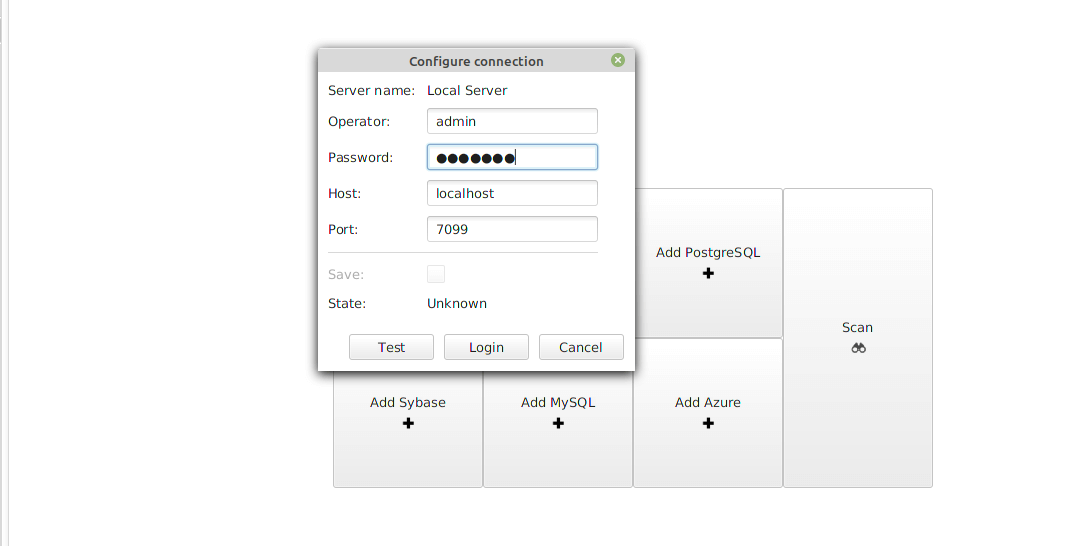1084x546 pixels.
Task: Select the Host text field
Action: [x=512, y=193]
